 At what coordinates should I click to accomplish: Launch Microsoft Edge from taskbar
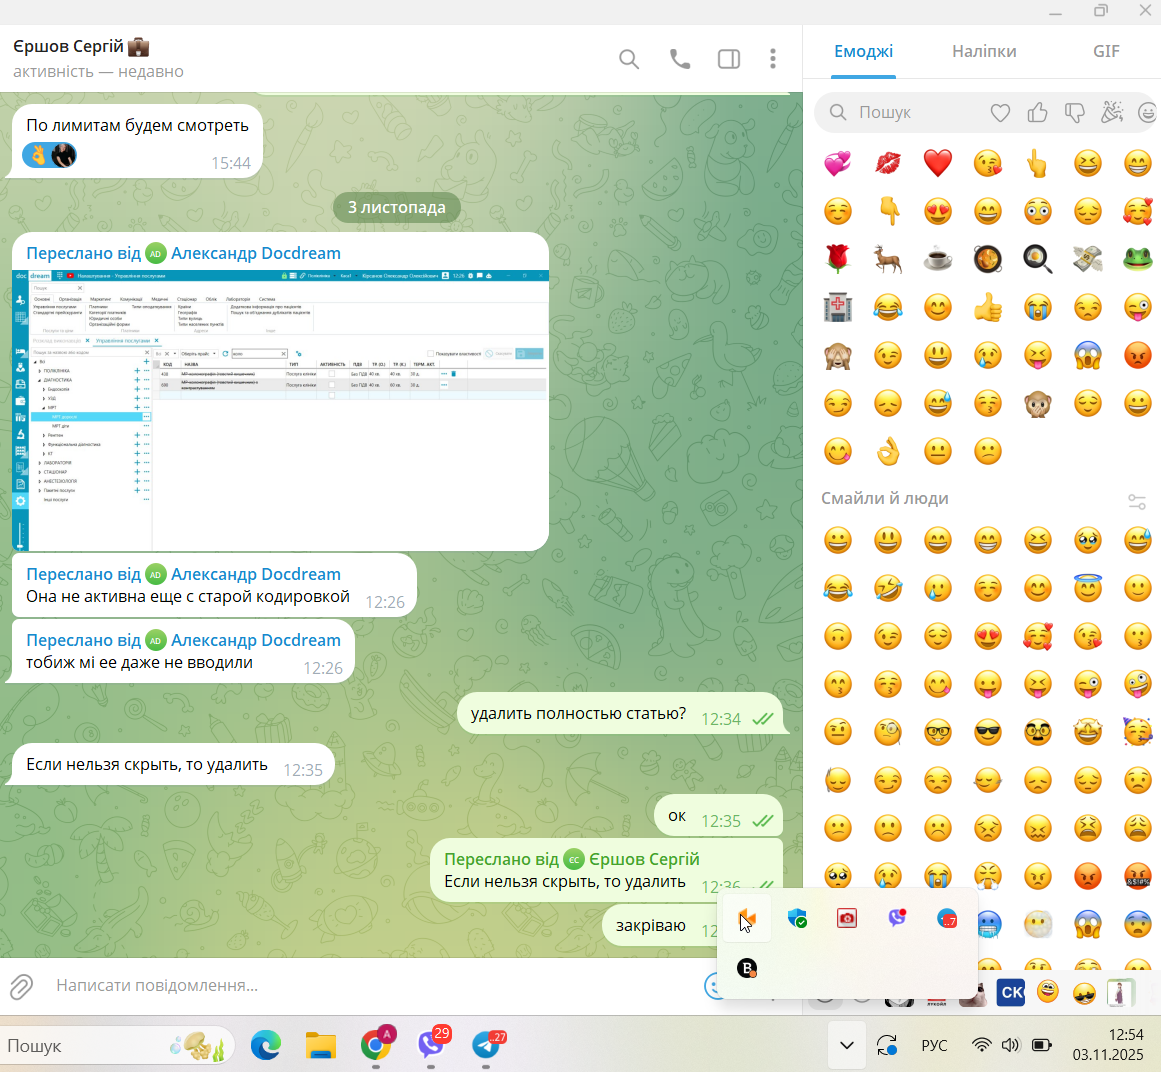click(x=265, y=1045)
